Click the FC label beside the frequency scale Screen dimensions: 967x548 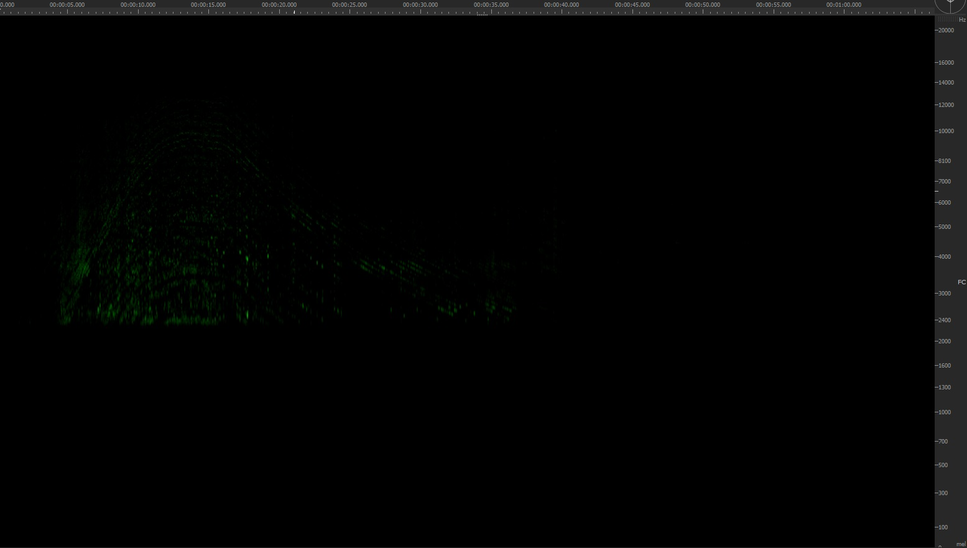tap(961, 282)
